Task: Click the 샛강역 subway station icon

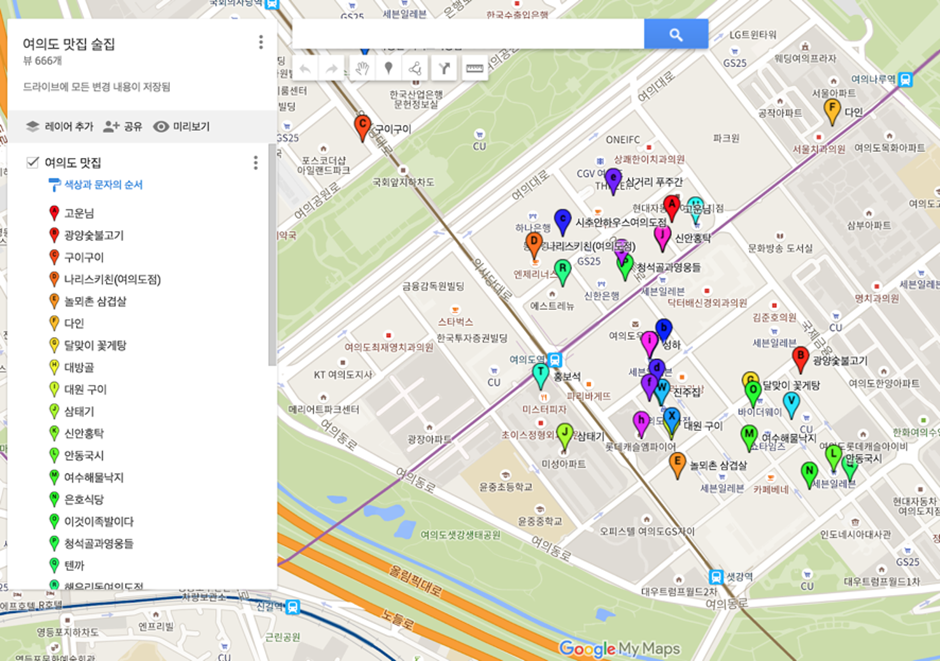Action: [716, 577]
